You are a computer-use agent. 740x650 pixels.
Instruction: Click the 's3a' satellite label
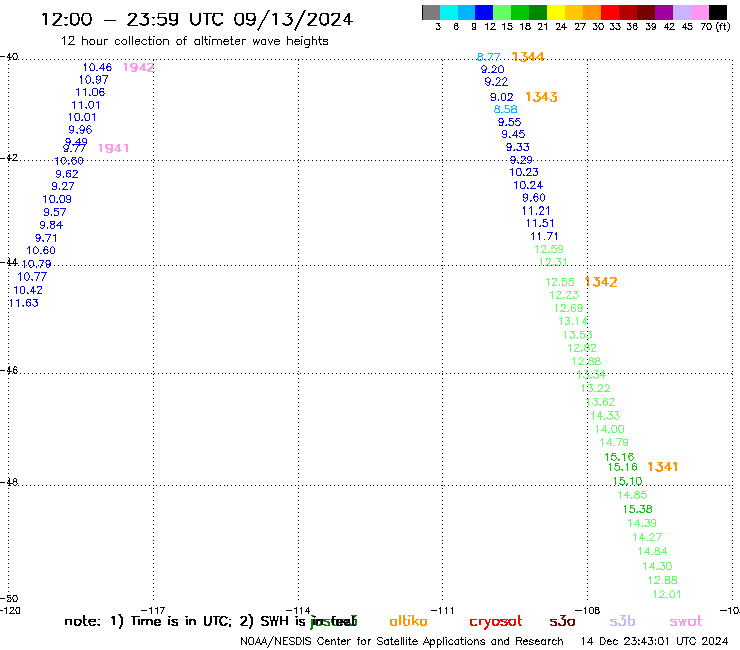pyautogui.click(x=562, y=622)
